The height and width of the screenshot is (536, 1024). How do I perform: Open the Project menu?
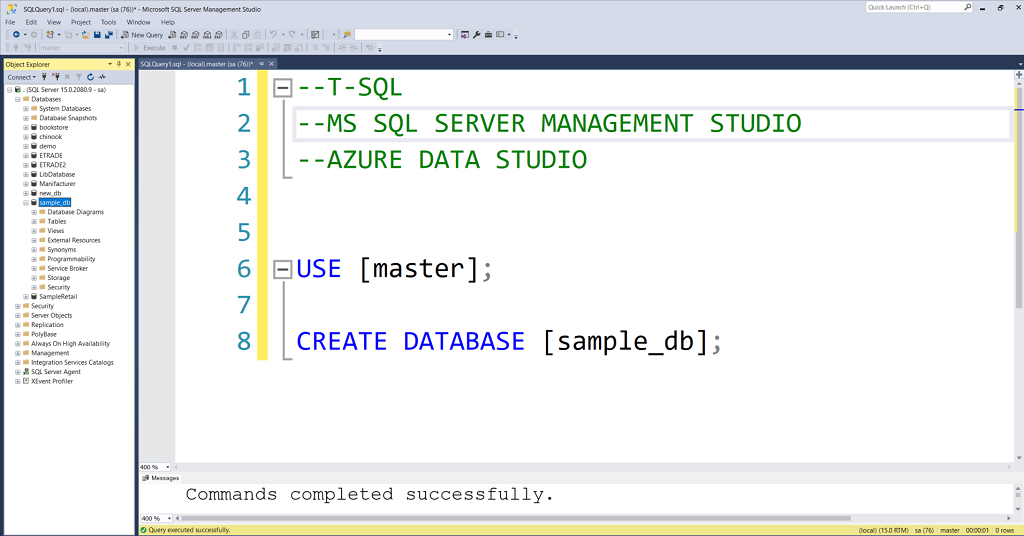click(81, 22)
